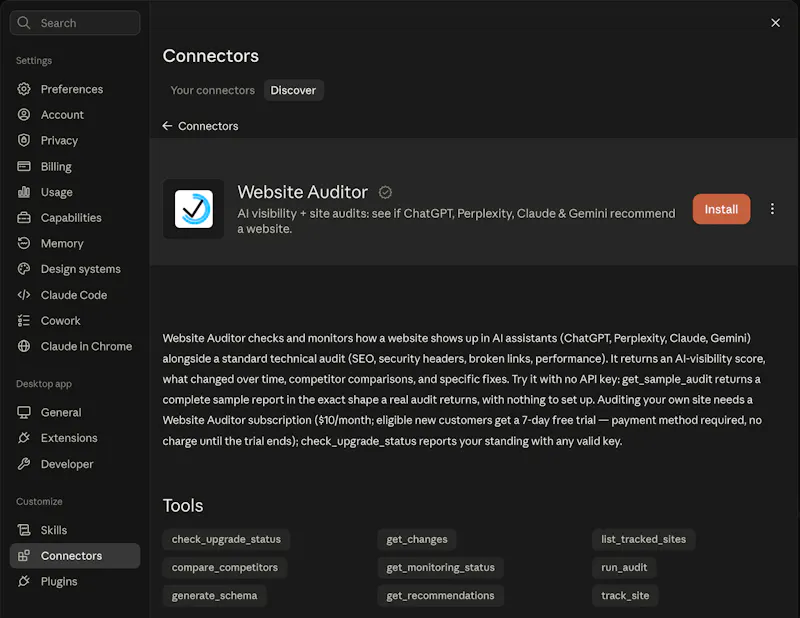This screenshot has height=618, width=800.
Task: Click the Usage bar chart icon
Action: [x=23, y=192]
